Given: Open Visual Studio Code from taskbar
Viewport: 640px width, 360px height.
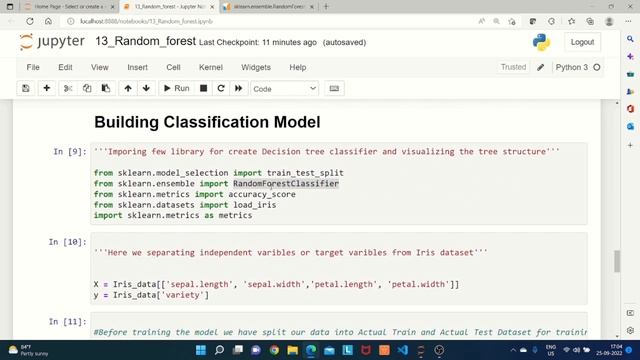Looking at the screenshot, I should (x=403, y=350).
